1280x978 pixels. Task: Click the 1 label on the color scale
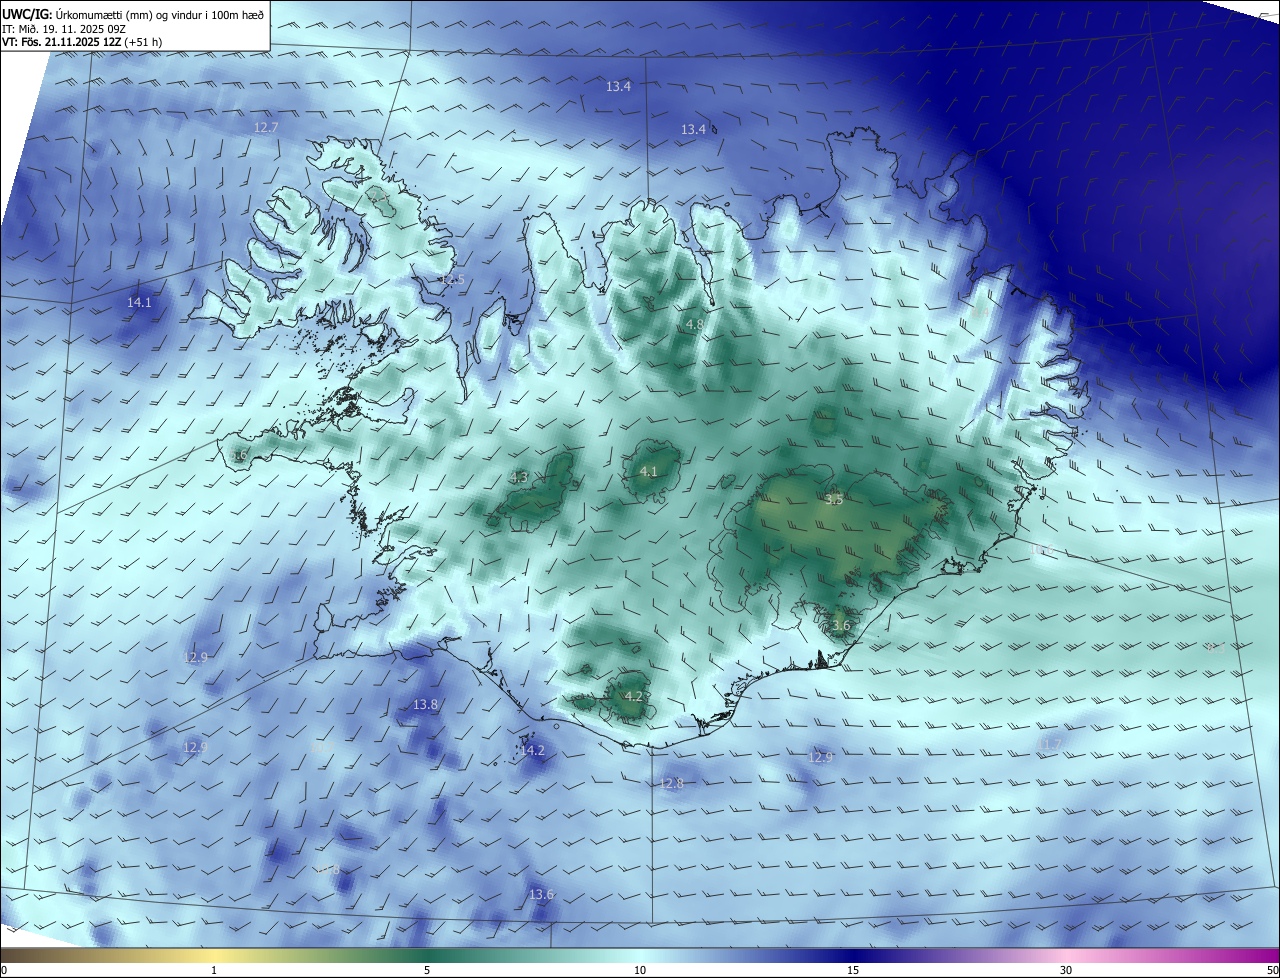point(214,970)
